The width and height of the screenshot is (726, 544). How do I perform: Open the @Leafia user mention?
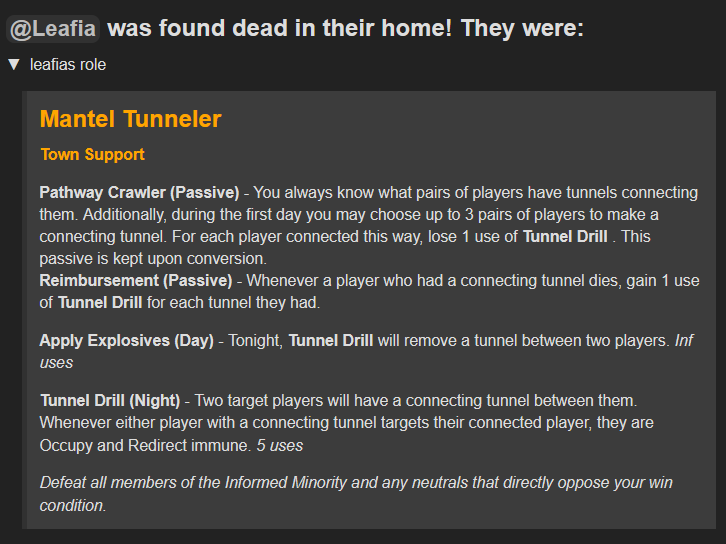pyautogui.click(x=53, y=29)
